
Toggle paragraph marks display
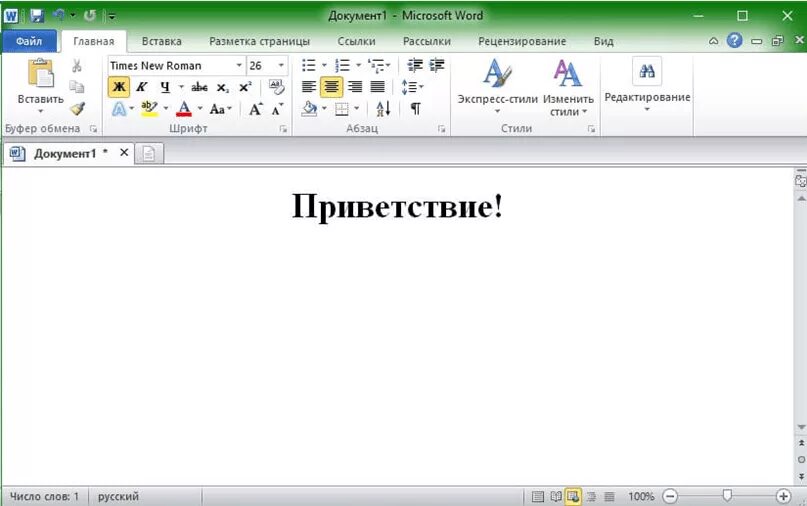(x=416, y=109)
